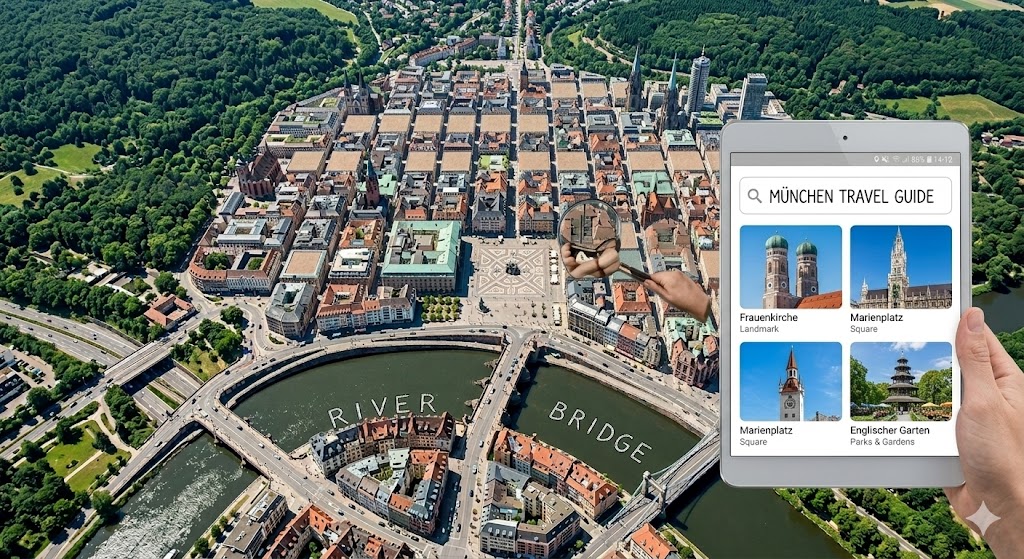Tap the 14:12 clock in the status bar
Screen dimensions: 1024x559
pos(943,160)
